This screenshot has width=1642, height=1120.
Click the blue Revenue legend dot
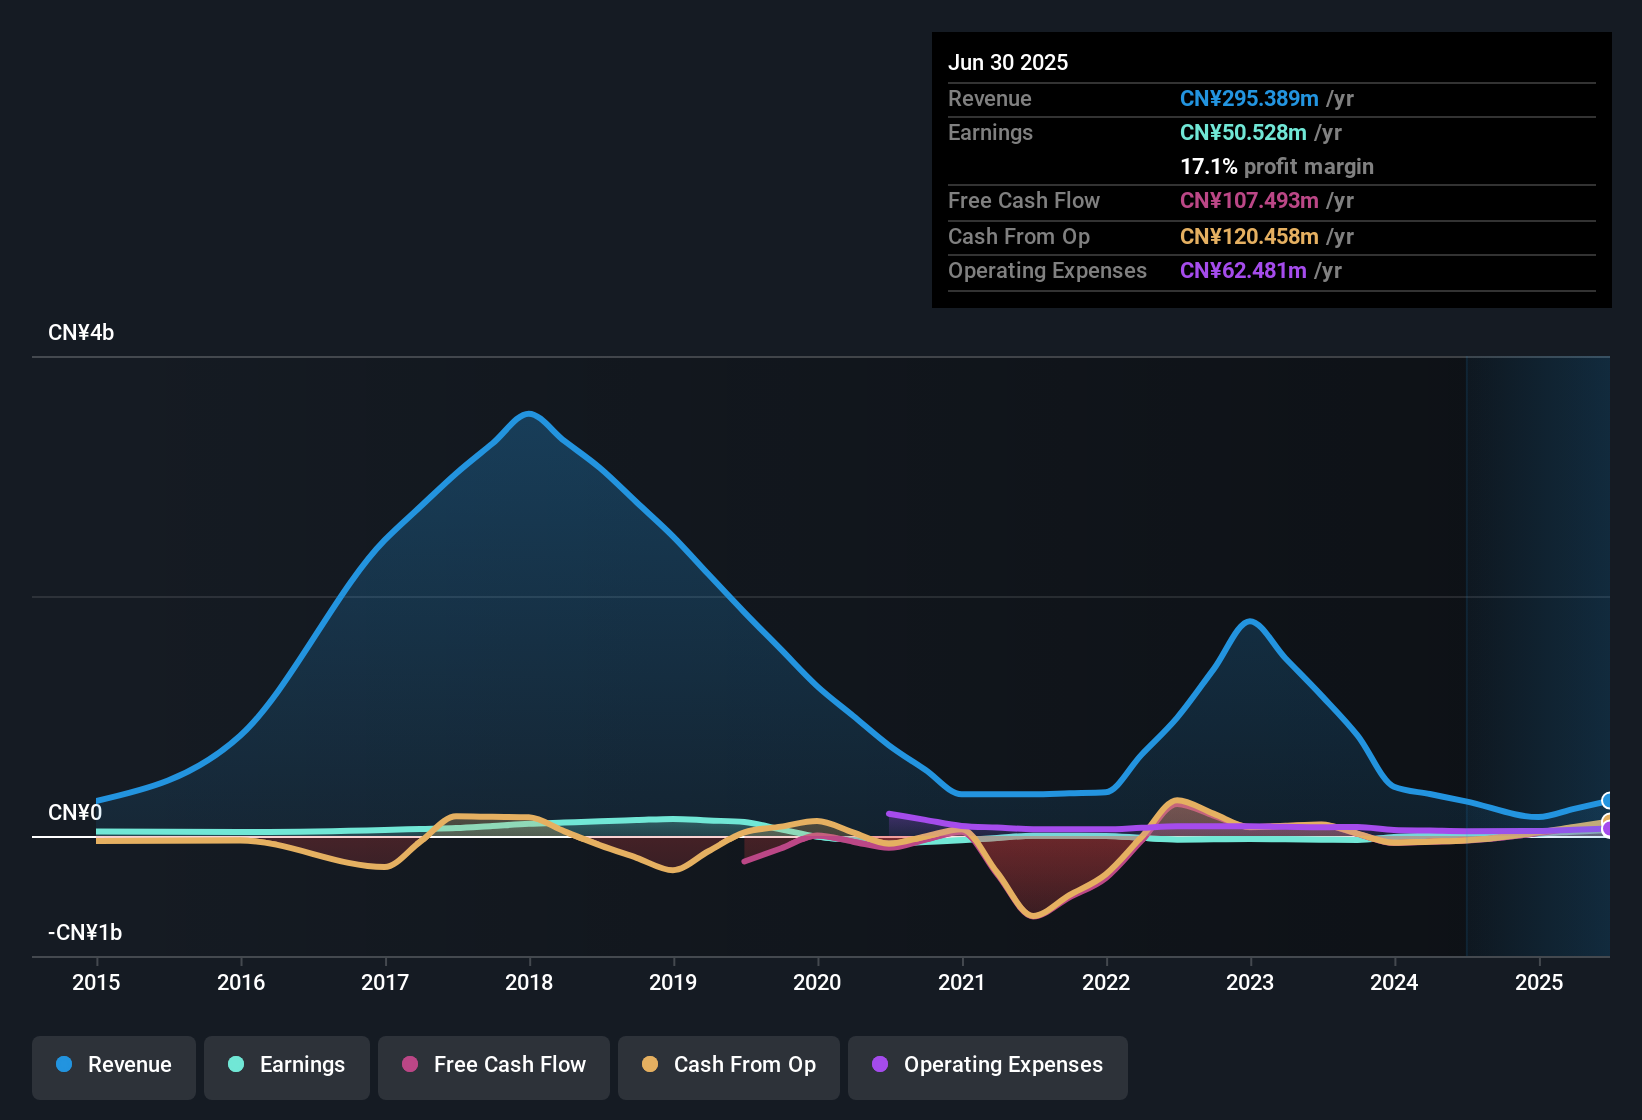point(64,1064)
